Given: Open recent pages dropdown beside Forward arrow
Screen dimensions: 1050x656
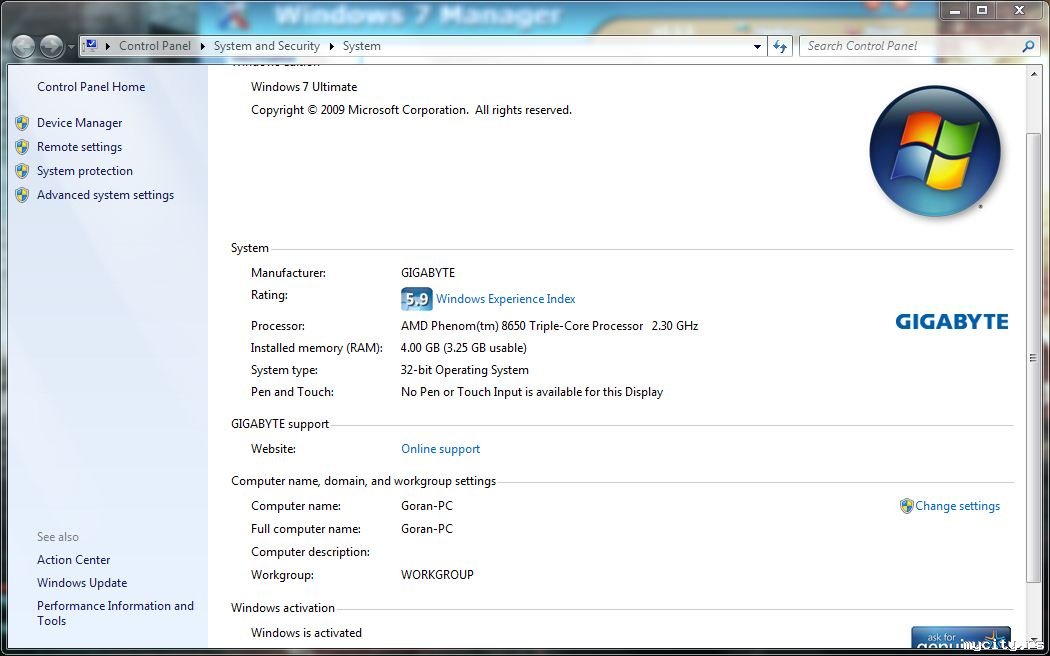Looking at the screenshot, I should coord(70,48).
